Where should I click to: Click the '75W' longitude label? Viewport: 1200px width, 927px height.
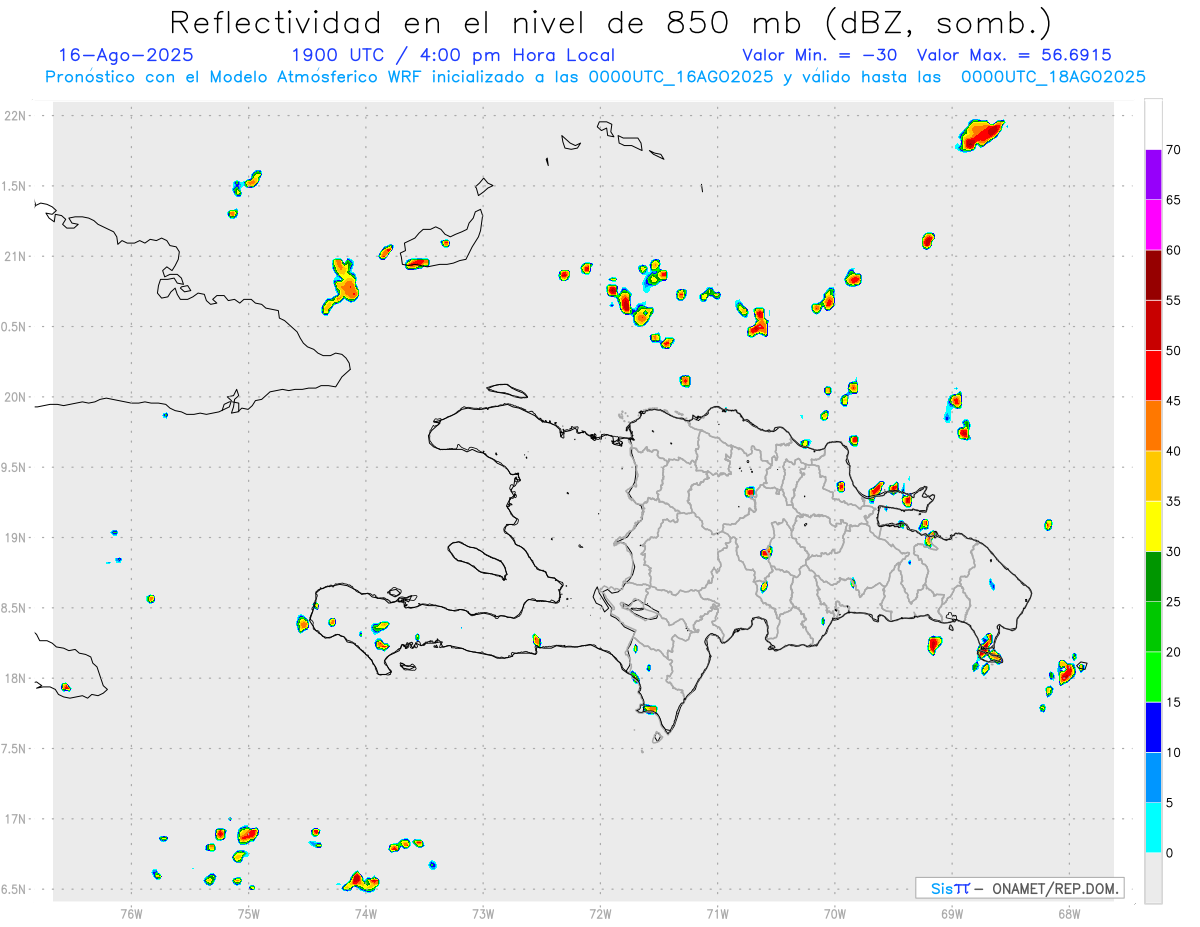pyautogui.click(x=249, y=912)
